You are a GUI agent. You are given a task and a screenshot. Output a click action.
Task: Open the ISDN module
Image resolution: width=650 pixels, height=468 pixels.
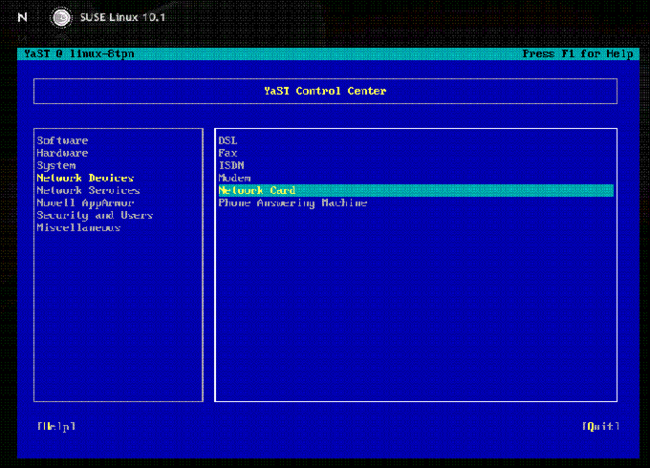point(231,165)
